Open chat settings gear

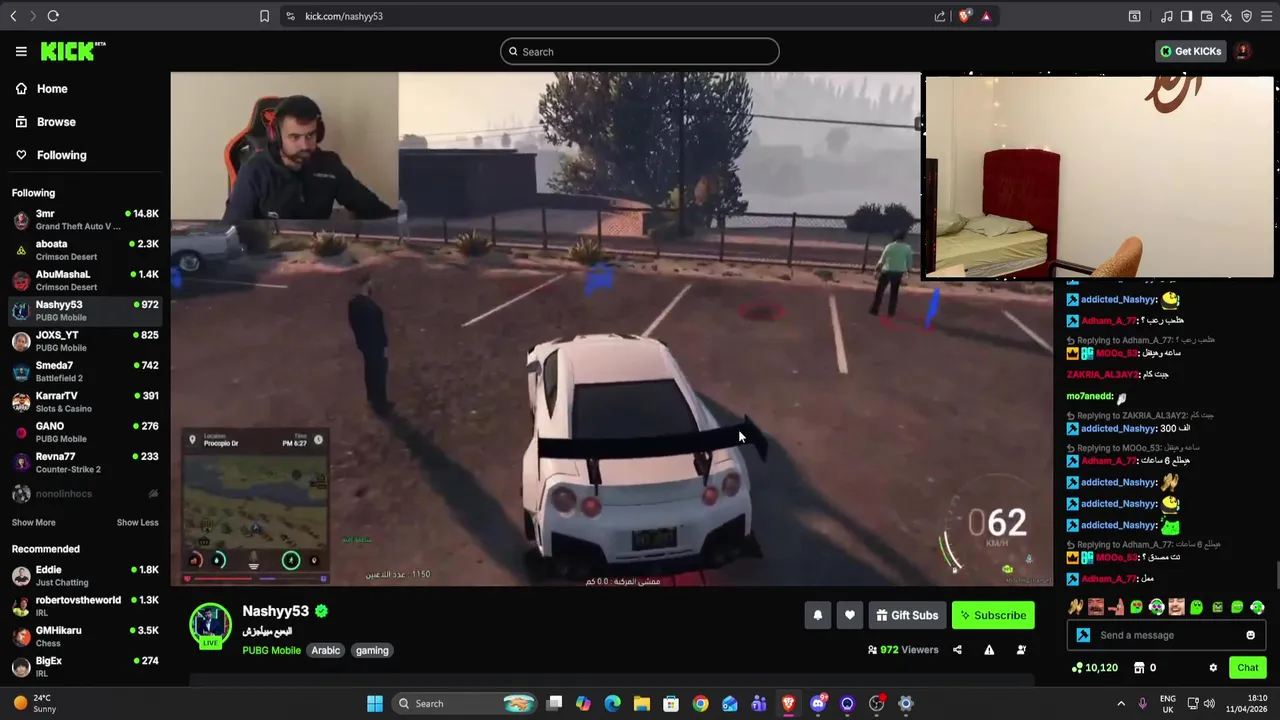pyautogui.click(x=1213, y=668)
